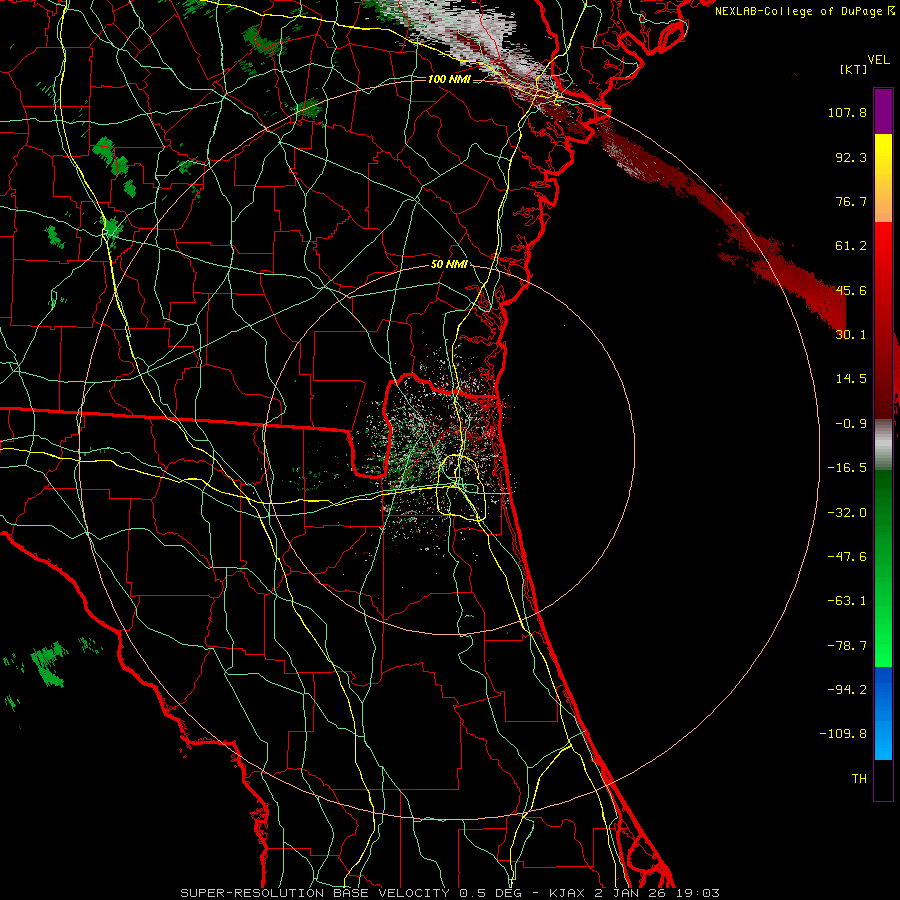Select the -94.2 scale value
Screen dimensions: 900x900
847,689
